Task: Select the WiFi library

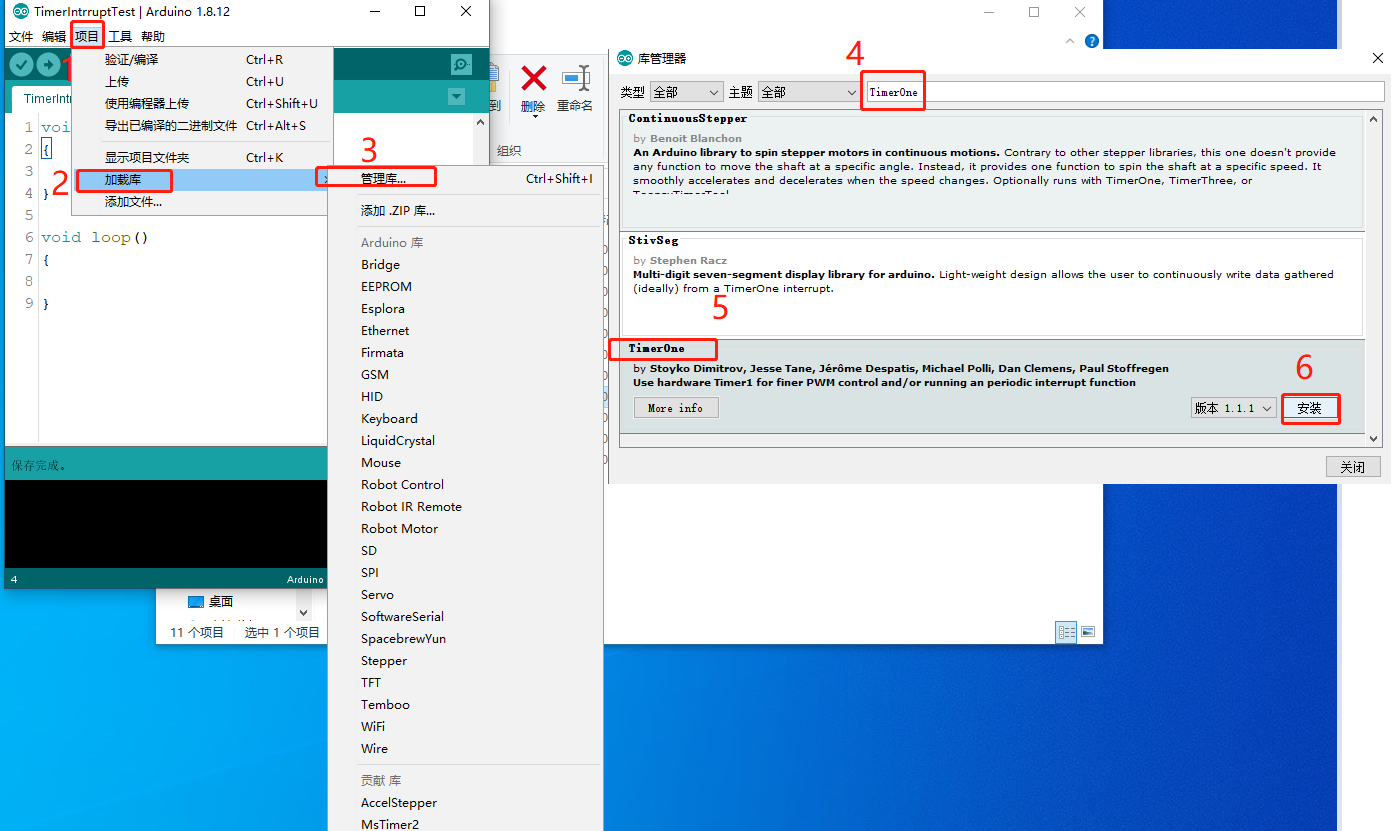Action: tap(465, 727)
